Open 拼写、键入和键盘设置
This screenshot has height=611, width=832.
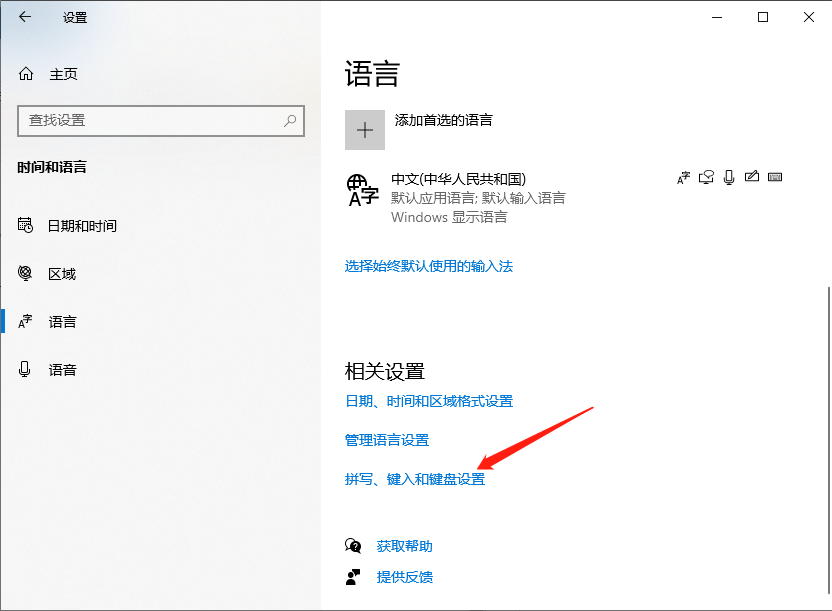tap(417, 479)
